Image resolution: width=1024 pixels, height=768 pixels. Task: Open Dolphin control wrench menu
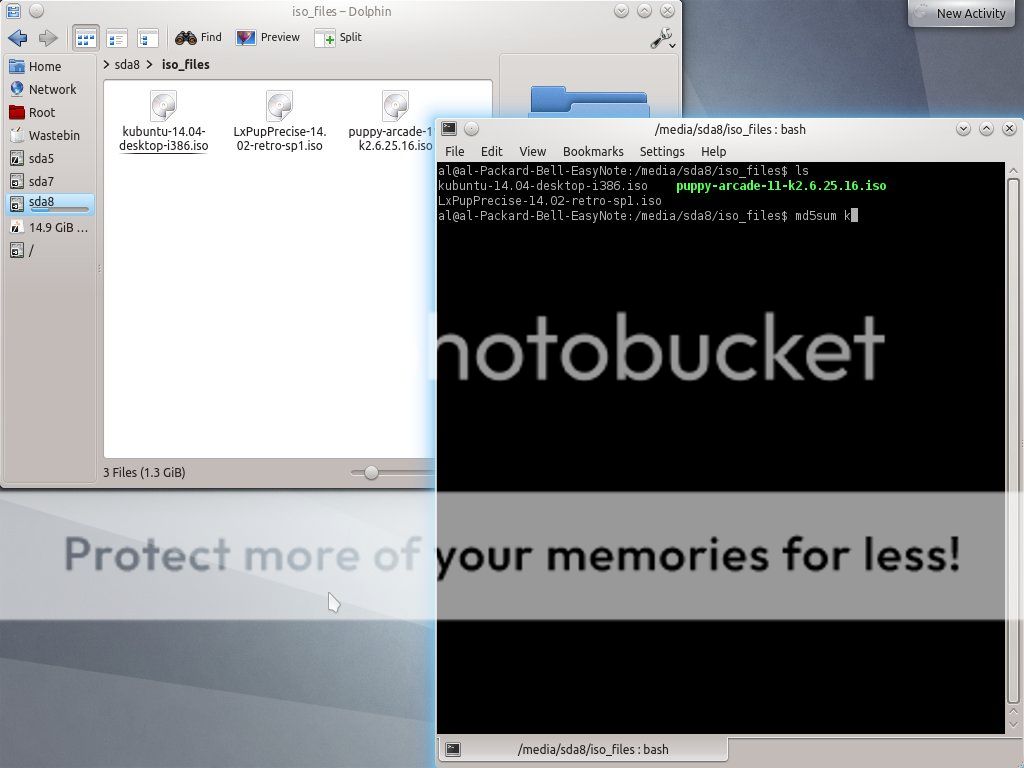[663, 39]
